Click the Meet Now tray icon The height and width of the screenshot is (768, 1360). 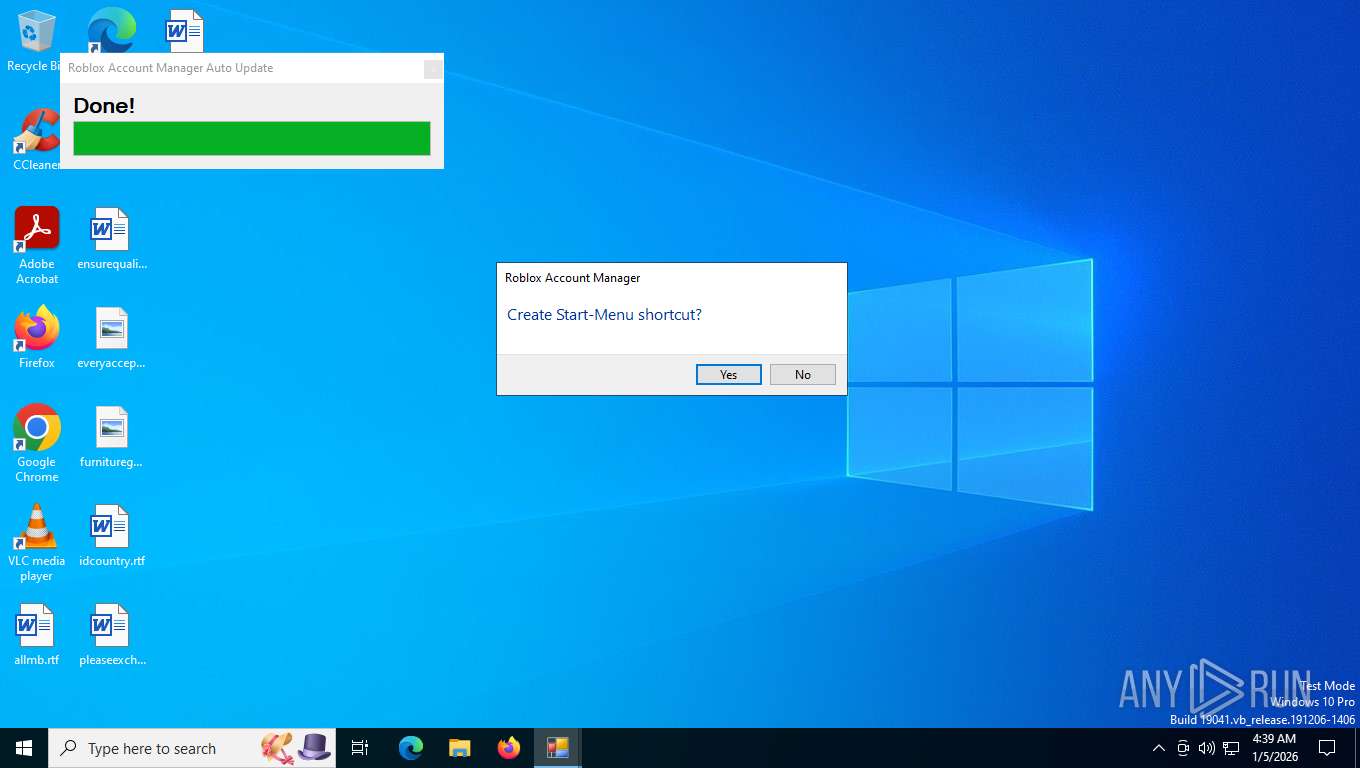(x=1183, y=748)
